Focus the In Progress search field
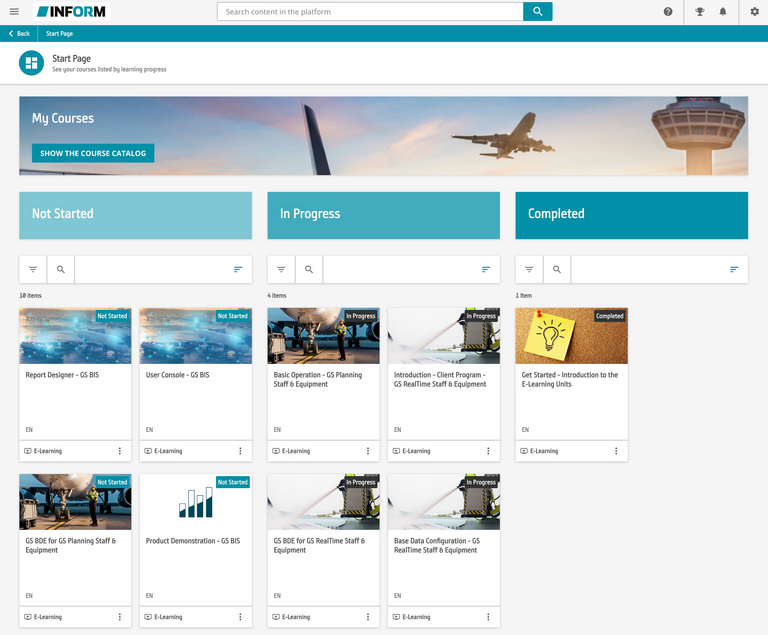The width and height of the screenshot is (768, 635). coord(400,269)
